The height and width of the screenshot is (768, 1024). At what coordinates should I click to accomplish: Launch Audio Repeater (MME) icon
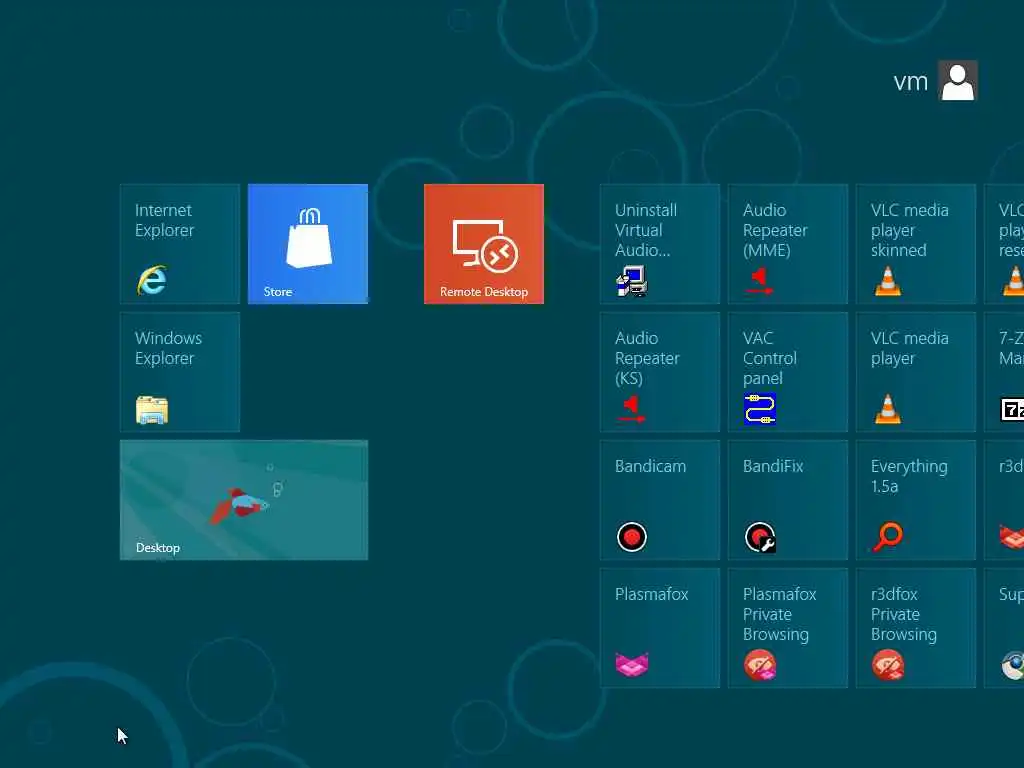coord(760,281)
